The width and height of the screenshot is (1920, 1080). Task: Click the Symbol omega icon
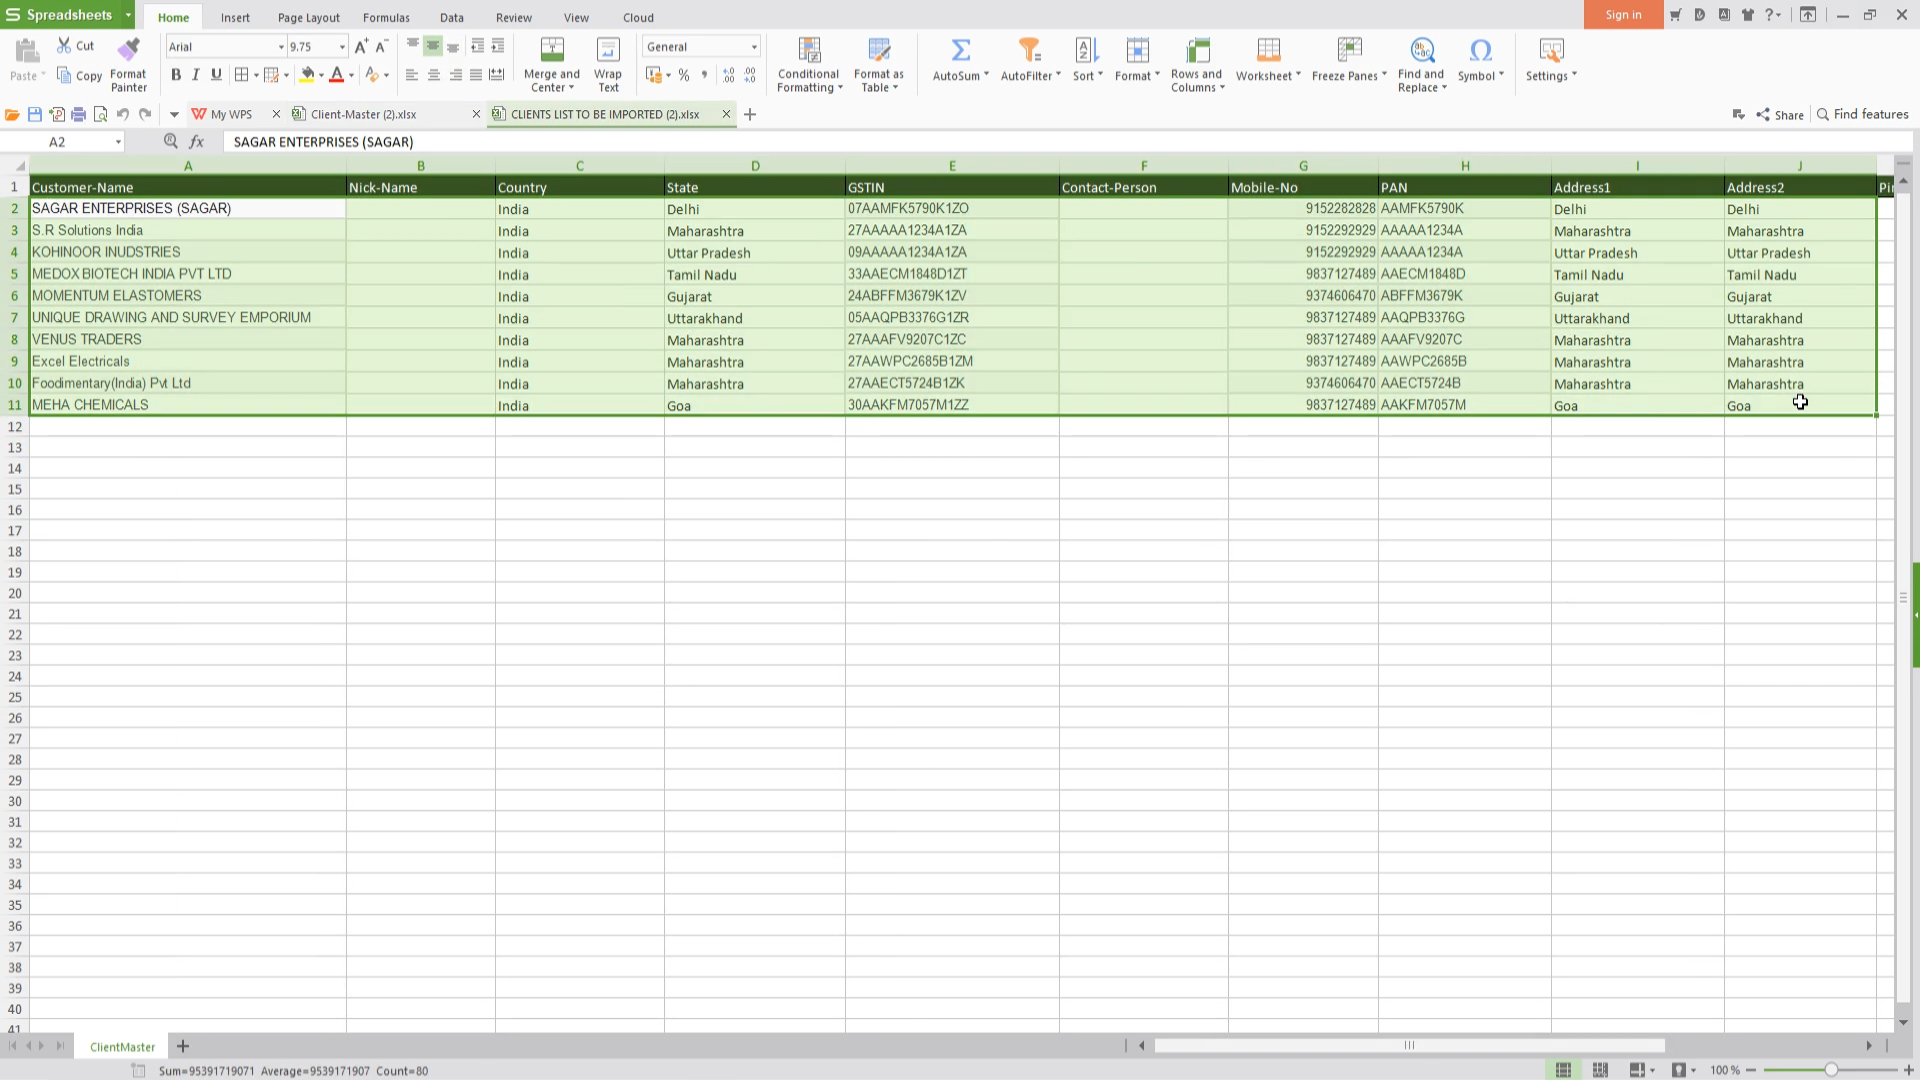point(1480,50)
